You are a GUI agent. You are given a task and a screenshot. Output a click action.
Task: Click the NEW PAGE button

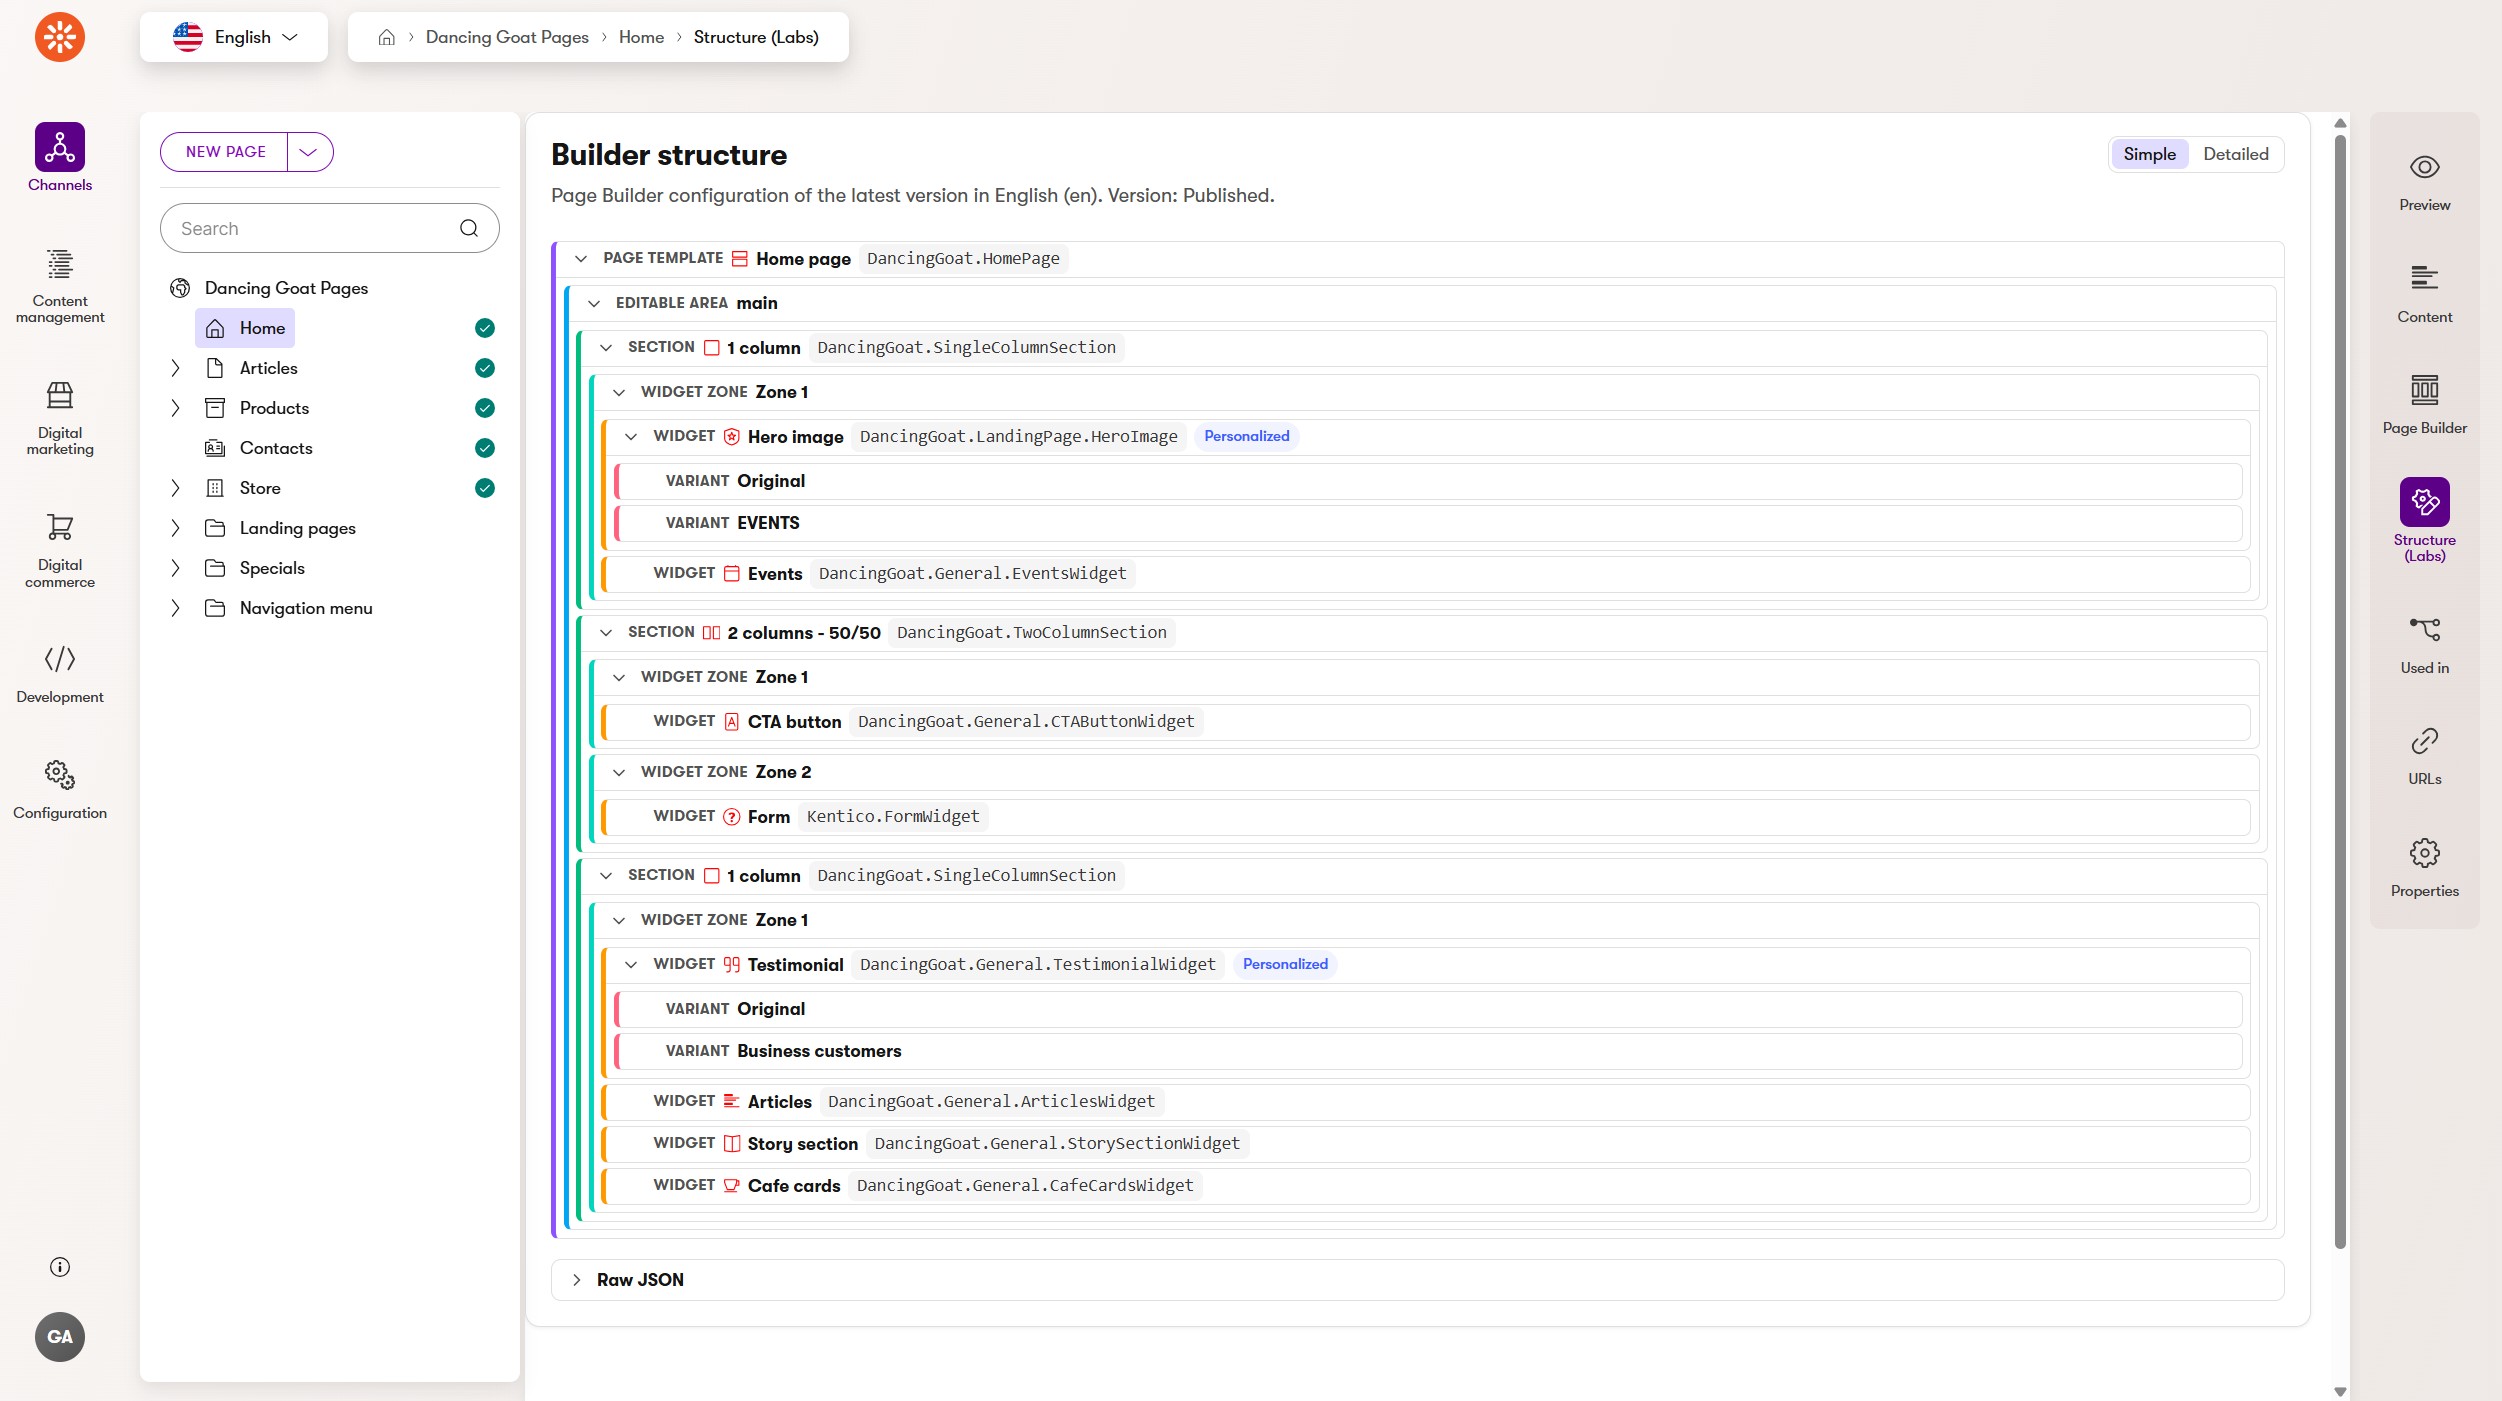[x=226, y=152]
